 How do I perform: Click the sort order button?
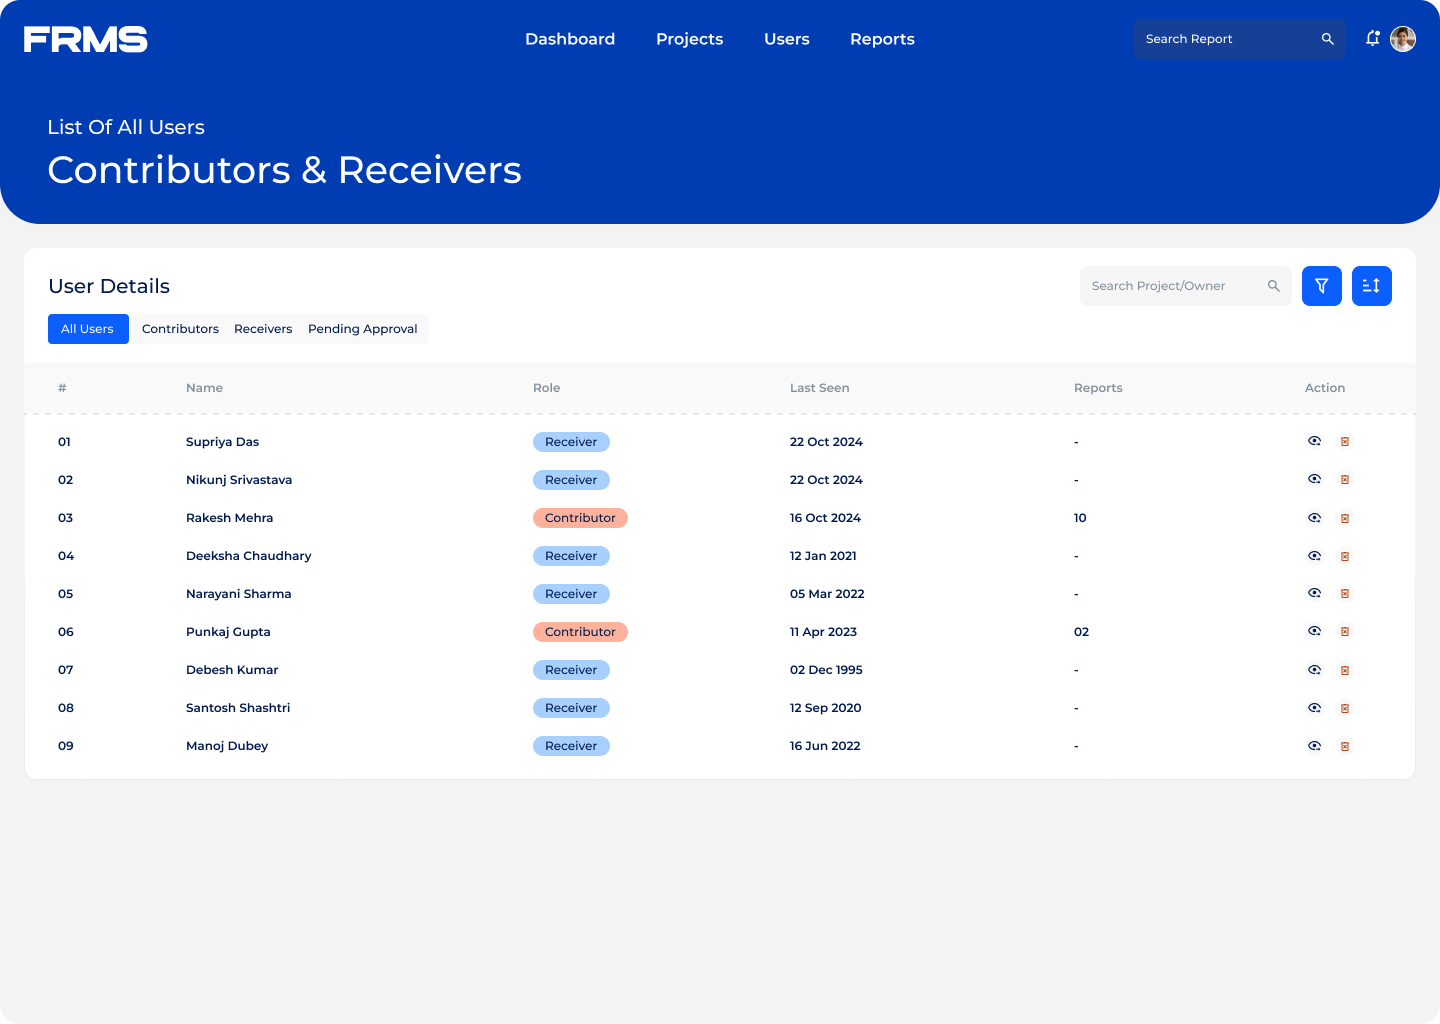1371,286
